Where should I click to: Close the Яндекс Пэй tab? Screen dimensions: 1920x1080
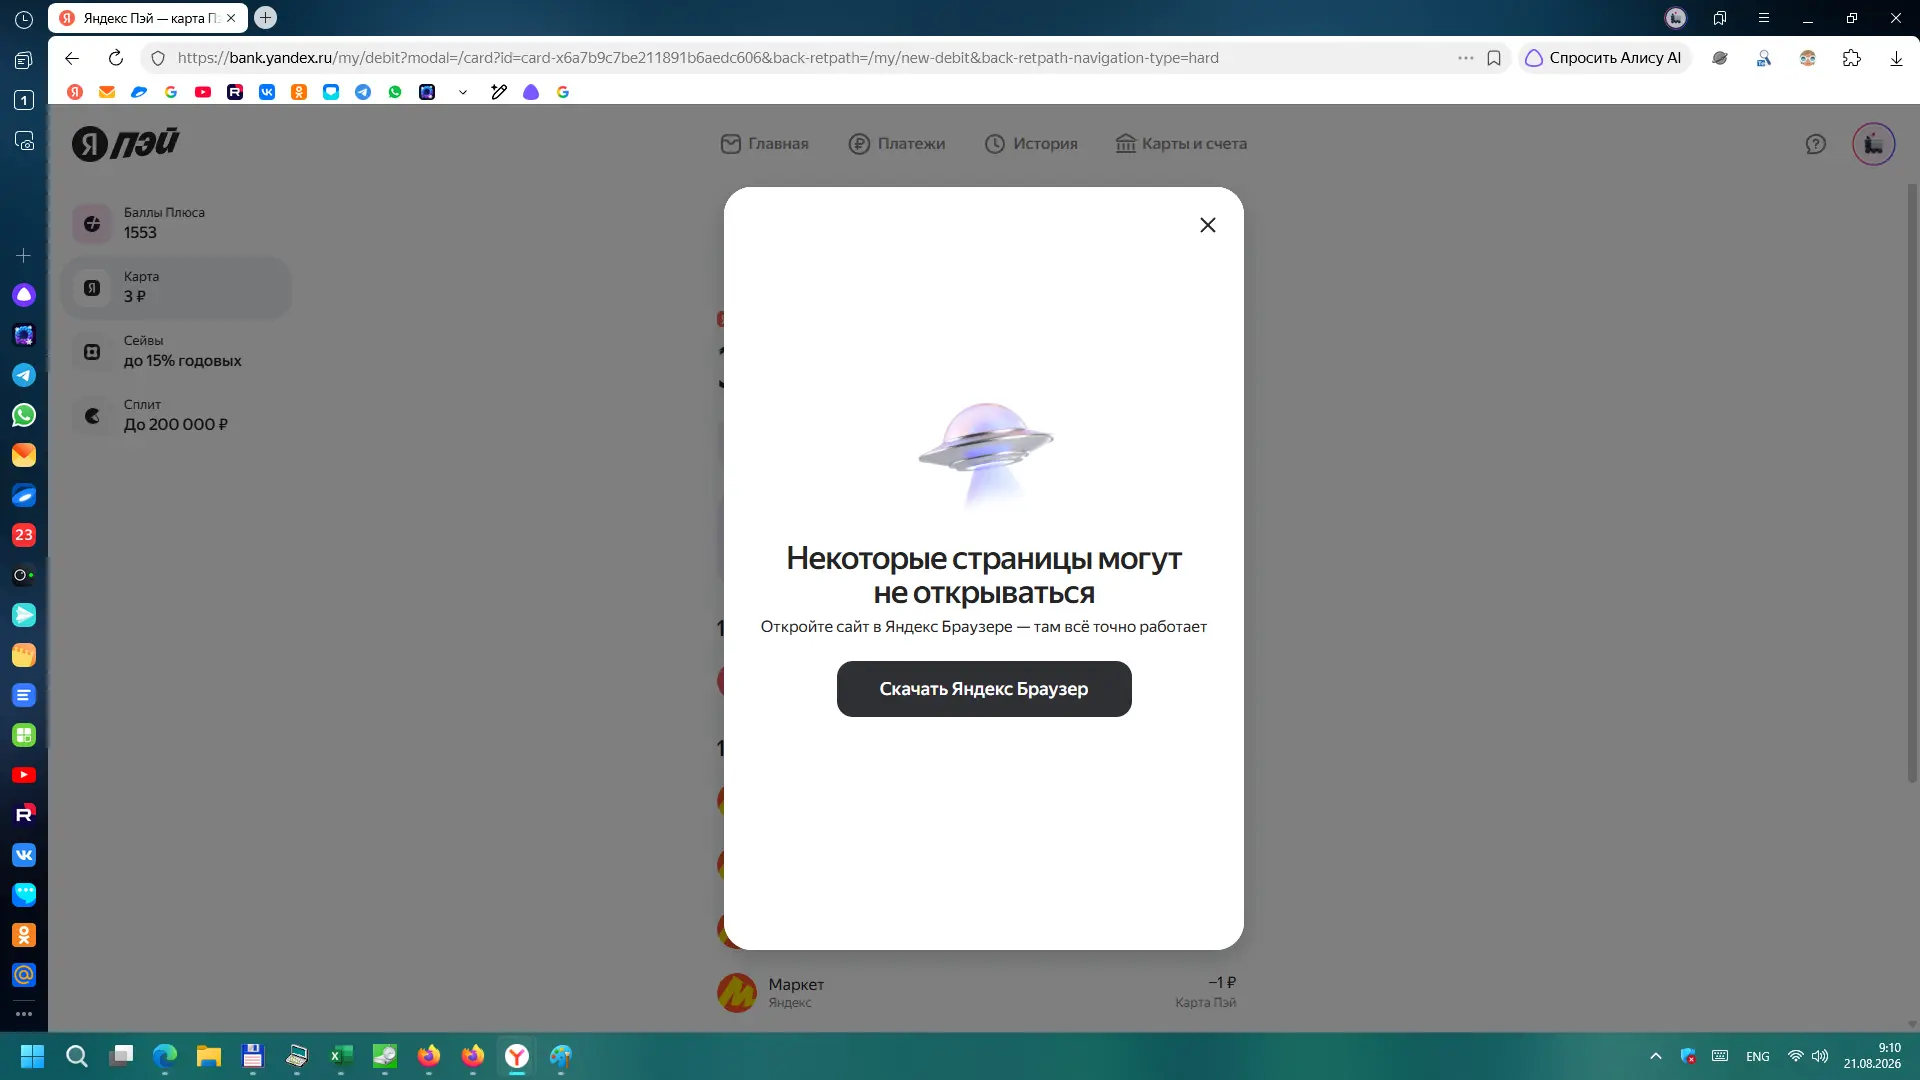pos(231,18)
